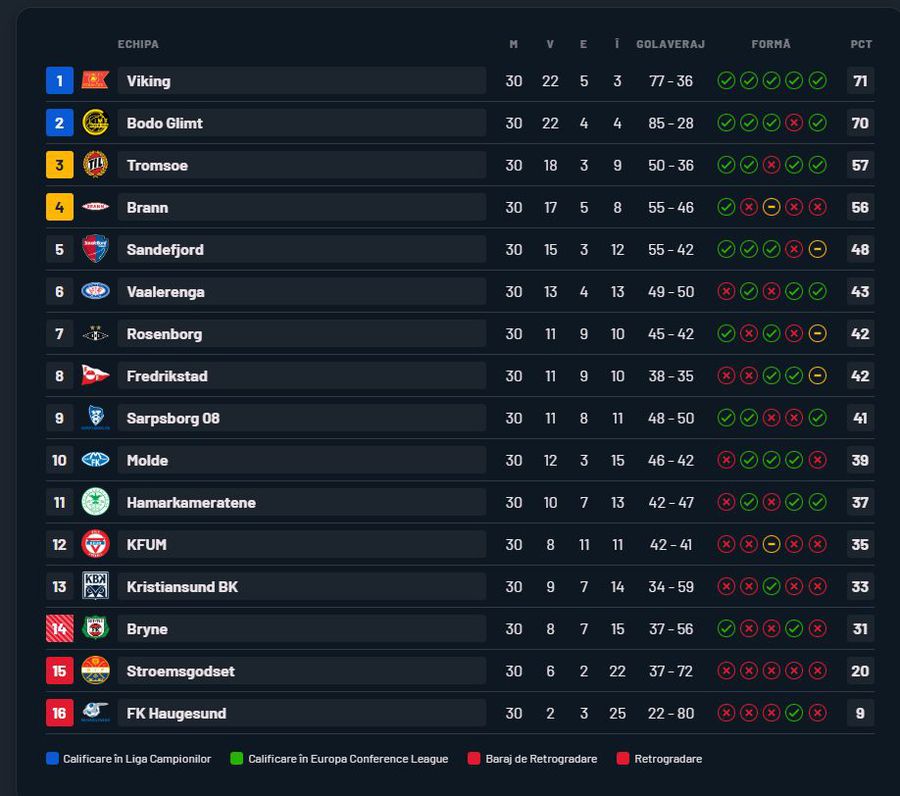Select the Molde team name
900x796 pixels.
[x=147, y=460]
